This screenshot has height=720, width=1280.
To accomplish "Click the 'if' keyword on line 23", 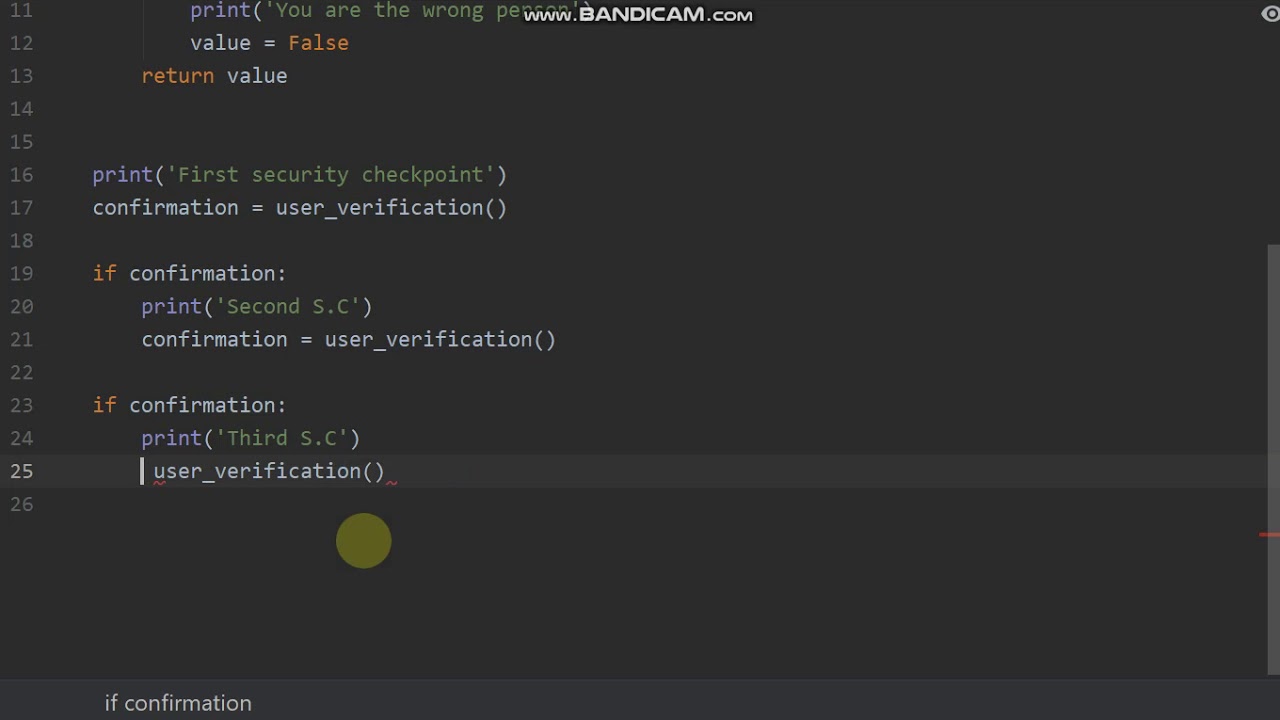I will click(x=104, y=406).
